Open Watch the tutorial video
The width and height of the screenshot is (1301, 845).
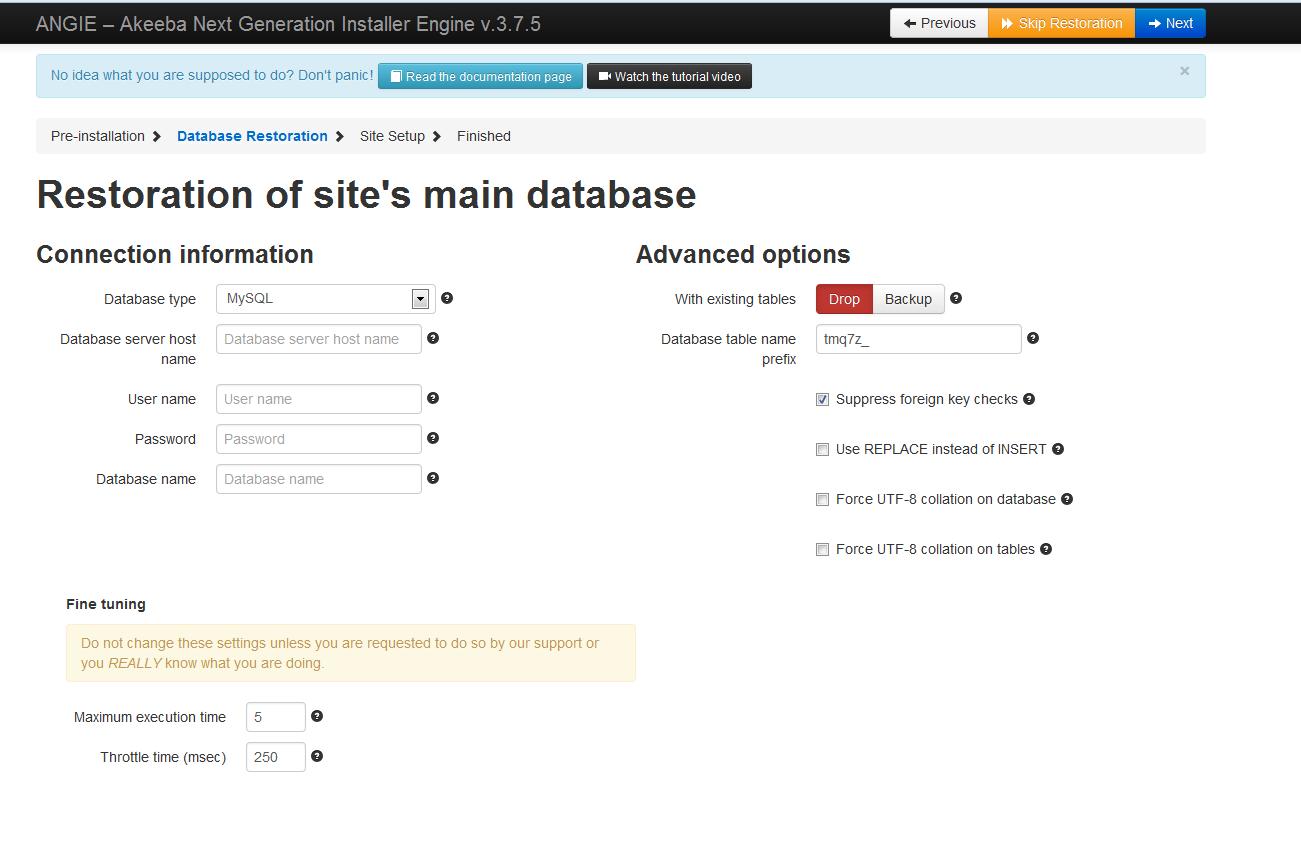pyautogui.click(x=669, y=76)
